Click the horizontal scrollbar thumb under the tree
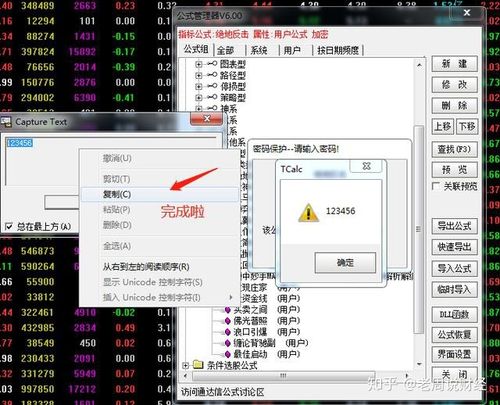Screen dimensions: 500x405 [283, 376]
